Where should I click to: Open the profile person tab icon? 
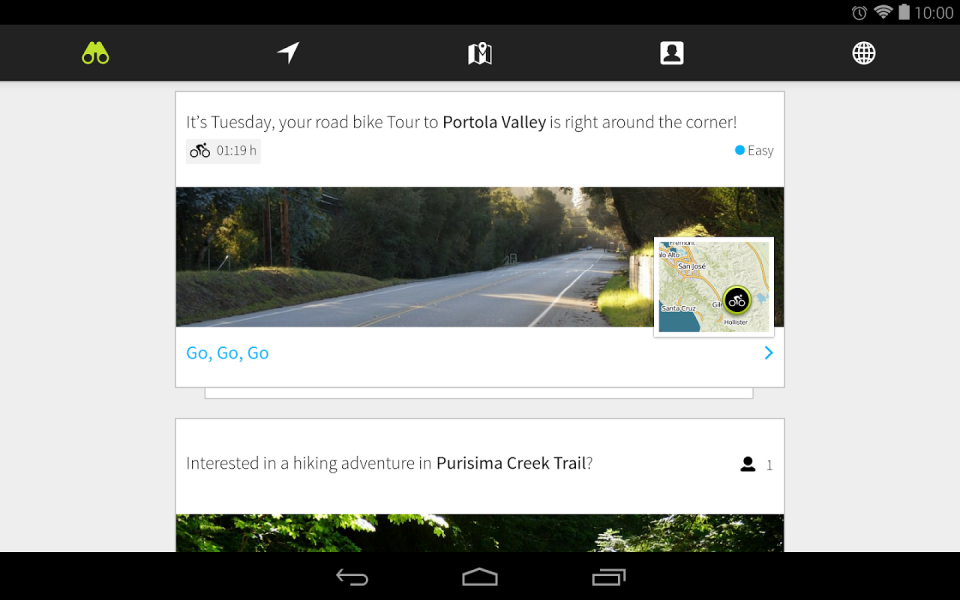[672, 53]
